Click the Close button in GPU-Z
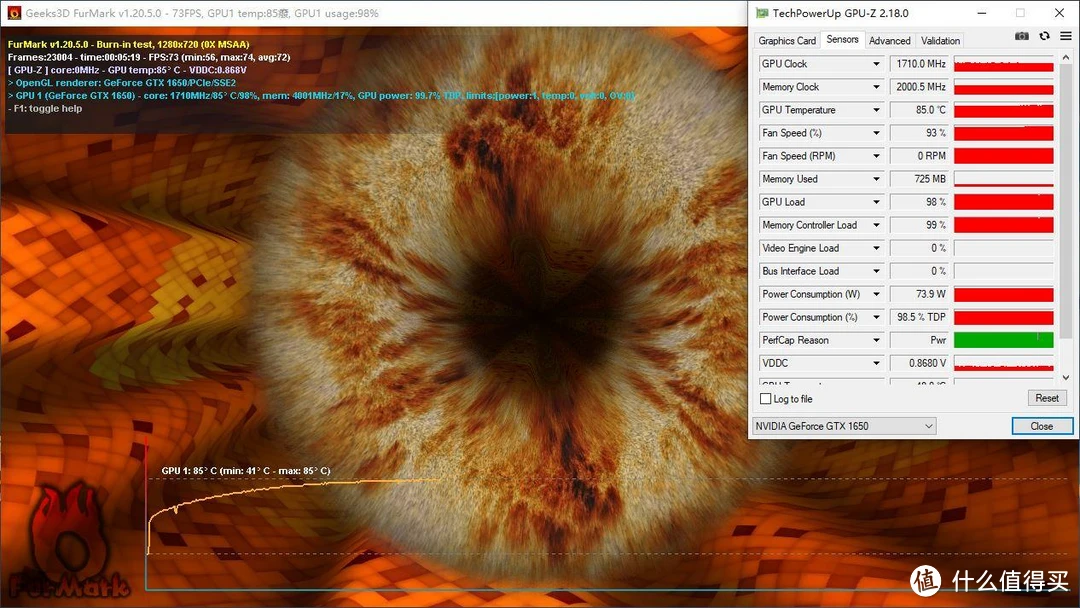 (x=1041, y=426)
